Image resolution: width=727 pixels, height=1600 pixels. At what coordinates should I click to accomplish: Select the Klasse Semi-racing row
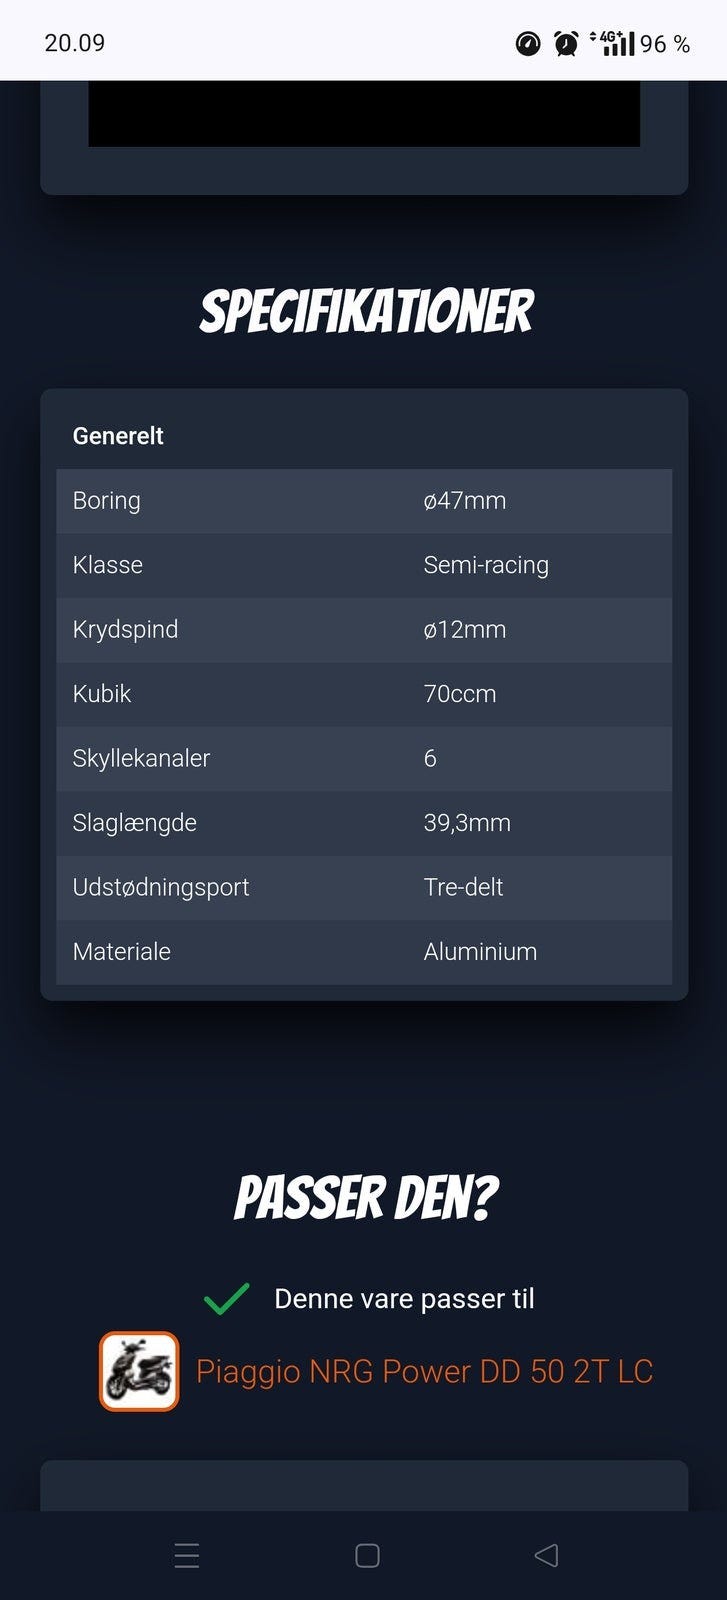pyautogui.click(x=364, y=565)
